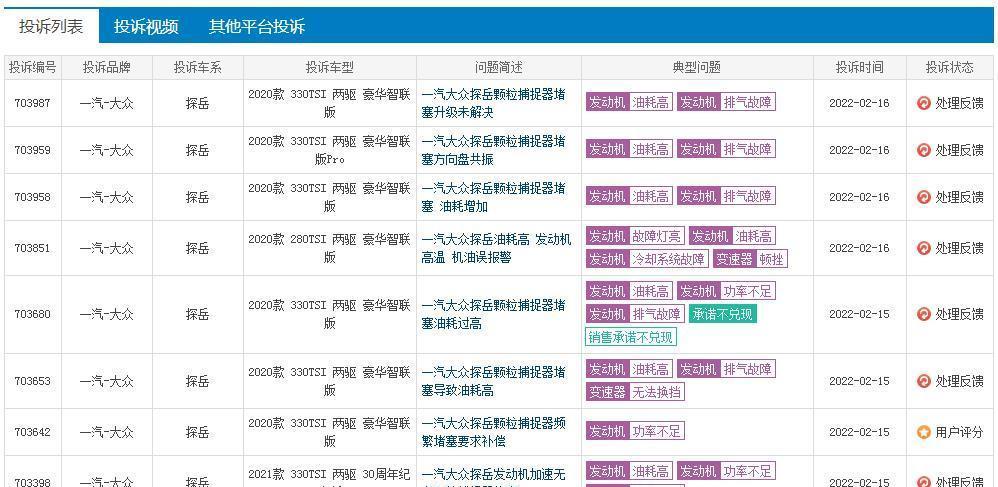Click 探岳 series cell in row 703653

(197, 381)
